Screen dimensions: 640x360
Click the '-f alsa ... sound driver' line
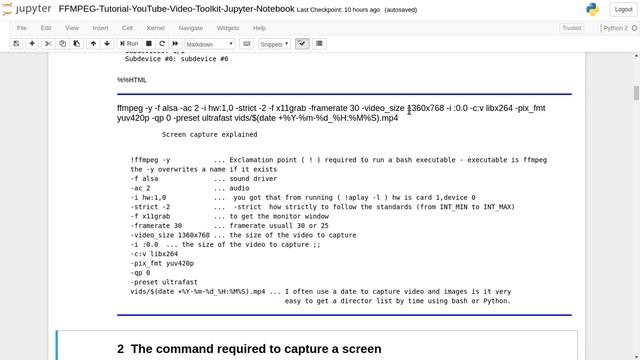coord(204,179)
